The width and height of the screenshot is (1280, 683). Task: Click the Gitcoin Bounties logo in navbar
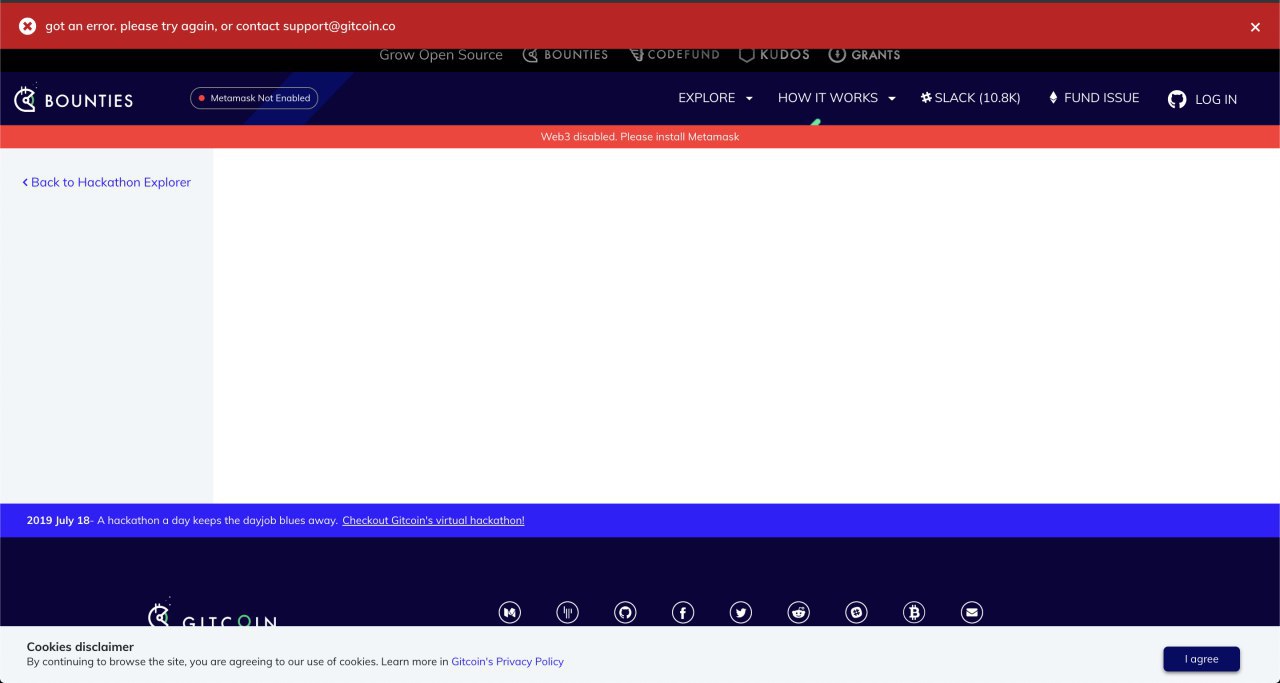coord(74,99)
